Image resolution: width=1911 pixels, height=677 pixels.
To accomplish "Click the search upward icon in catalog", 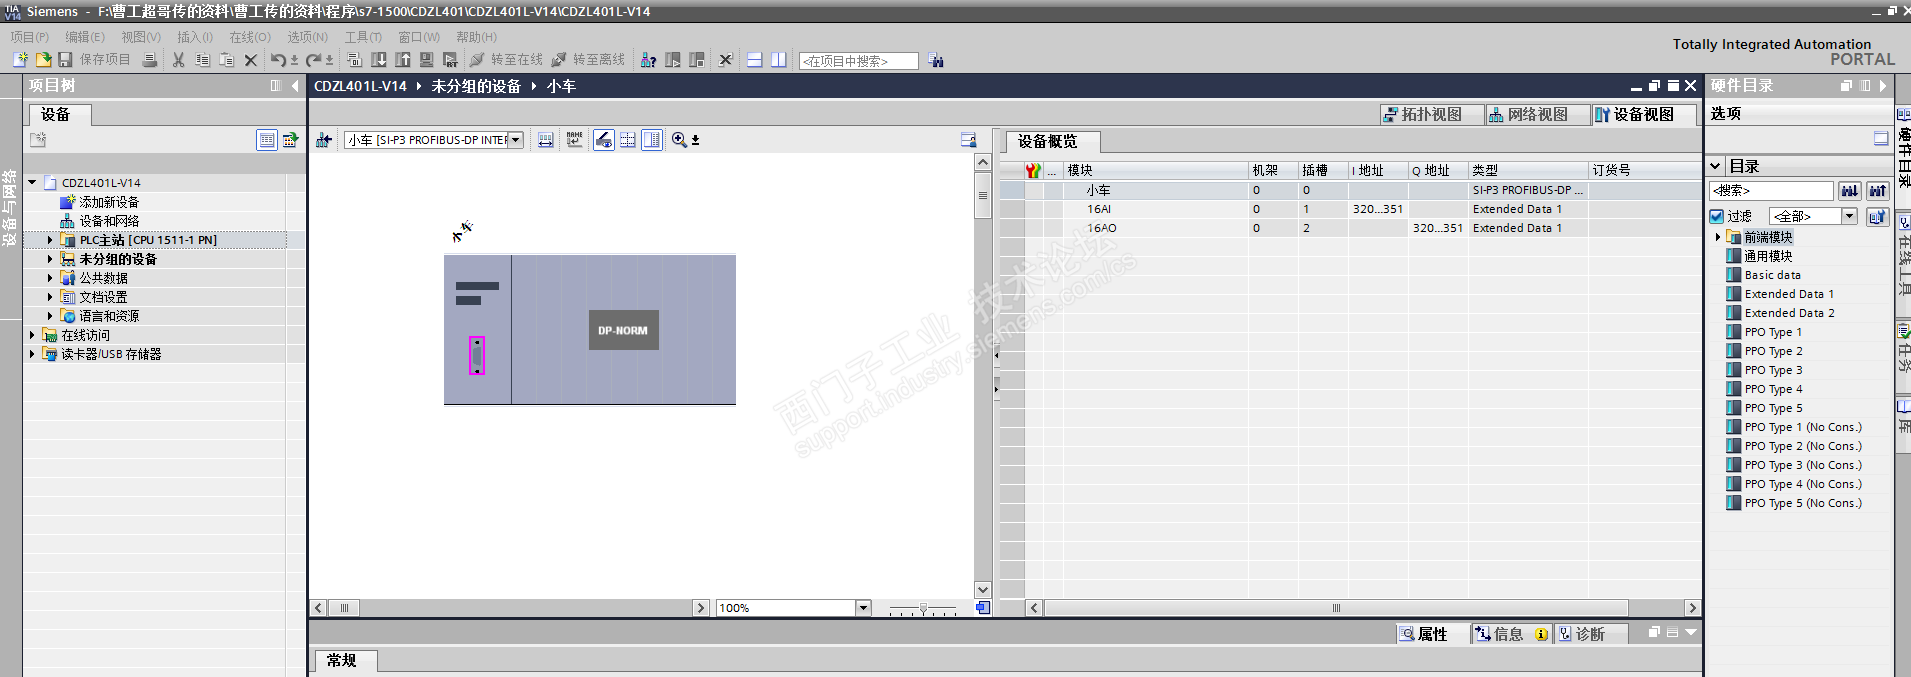I will pyautogui.click(x=1878, y=190).
